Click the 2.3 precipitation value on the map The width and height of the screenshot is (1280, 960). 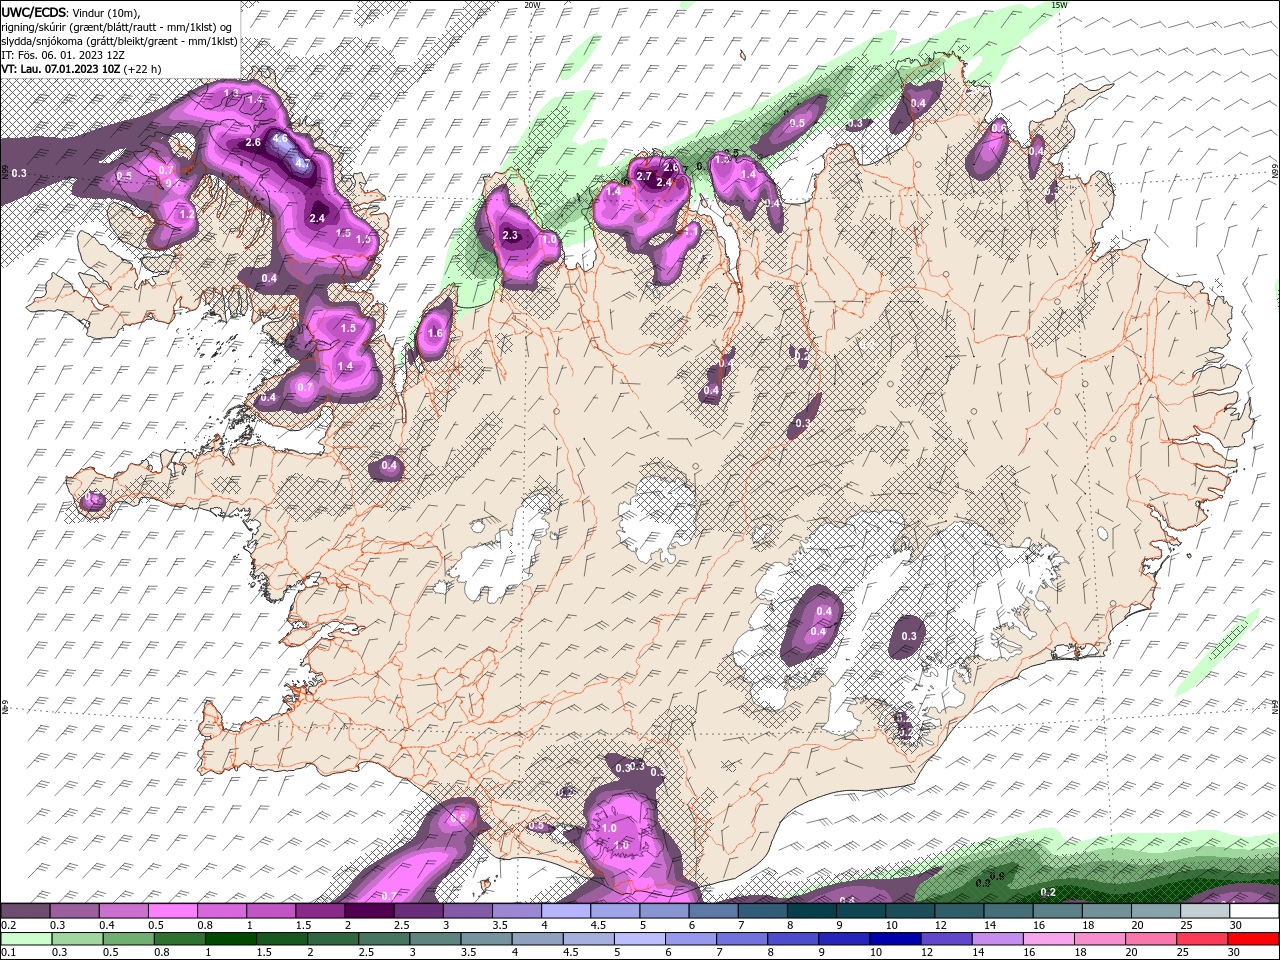pos(510,236)
